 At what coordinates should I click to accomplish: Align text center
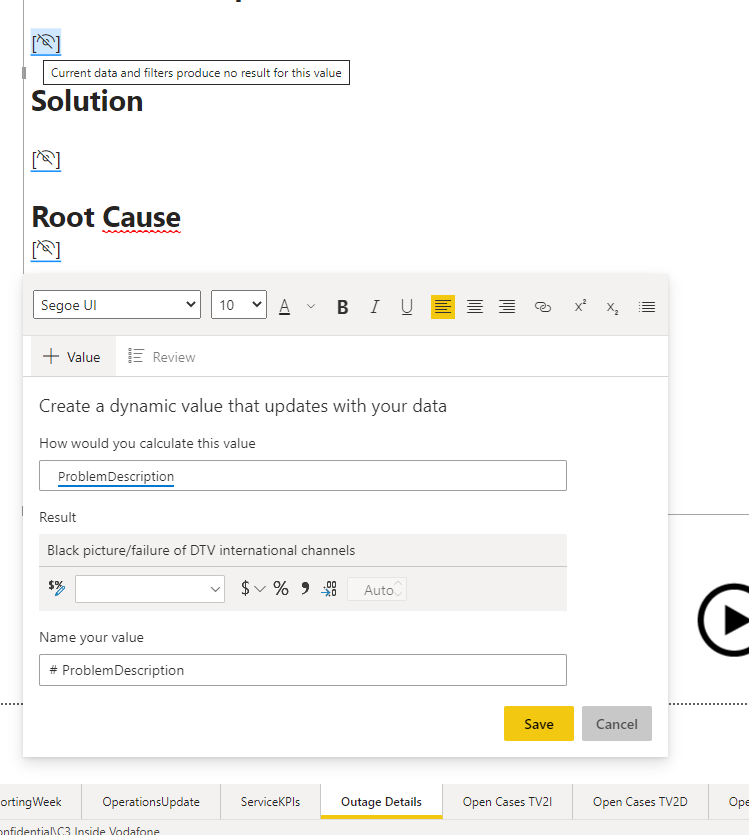(x=475, y=307)
